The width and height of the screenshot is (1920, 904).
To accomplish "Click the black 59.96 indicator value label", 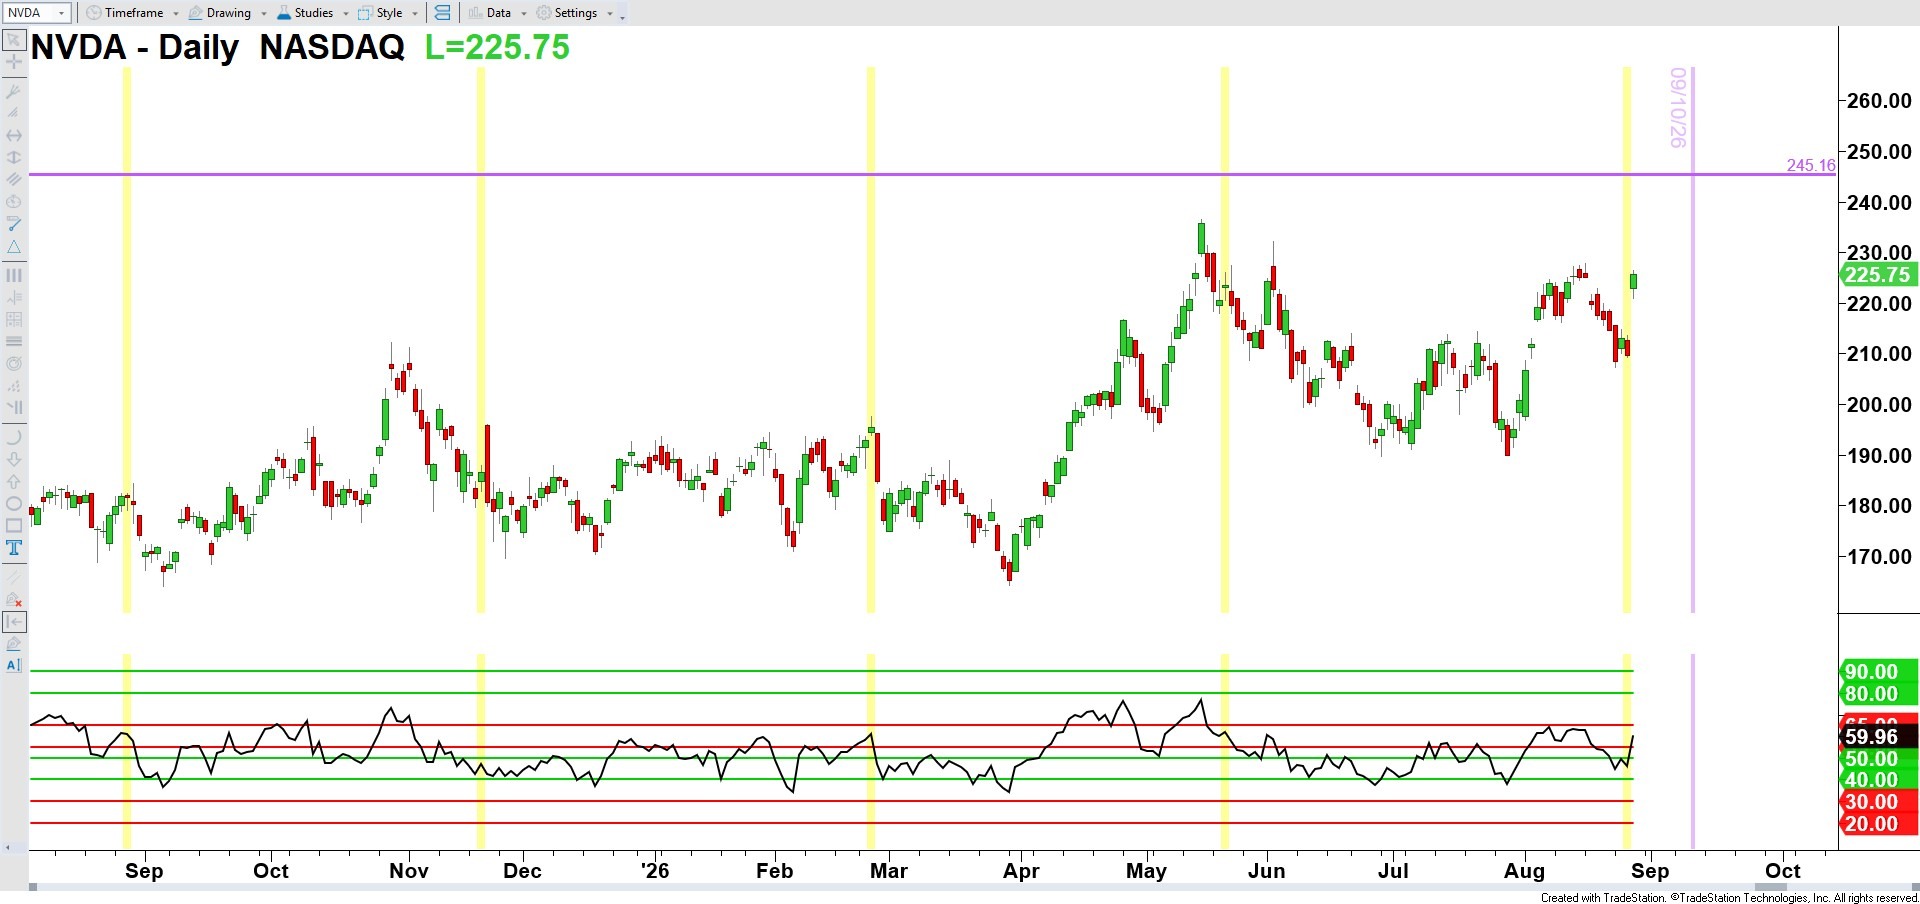I will 1878,737.
